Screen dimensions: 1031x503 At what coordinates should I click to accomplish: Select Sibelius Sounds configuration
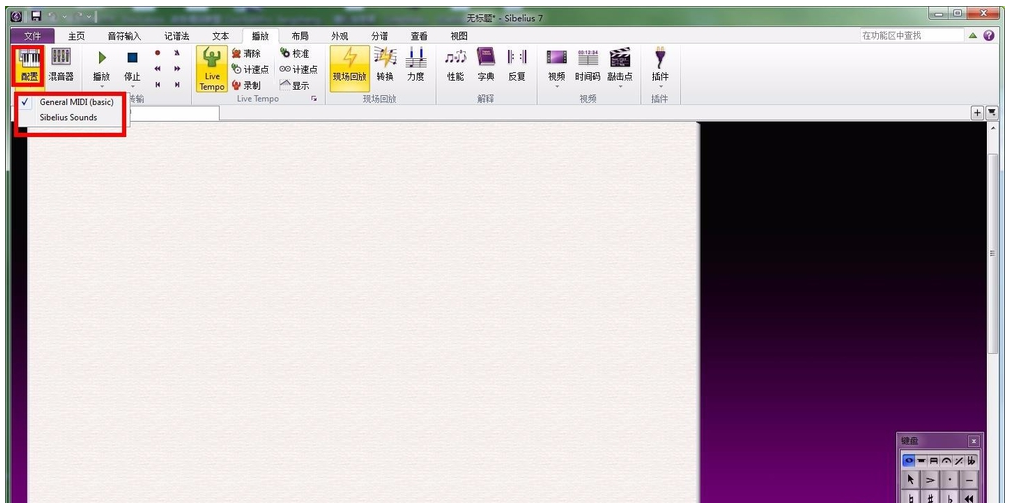[68, 118]
